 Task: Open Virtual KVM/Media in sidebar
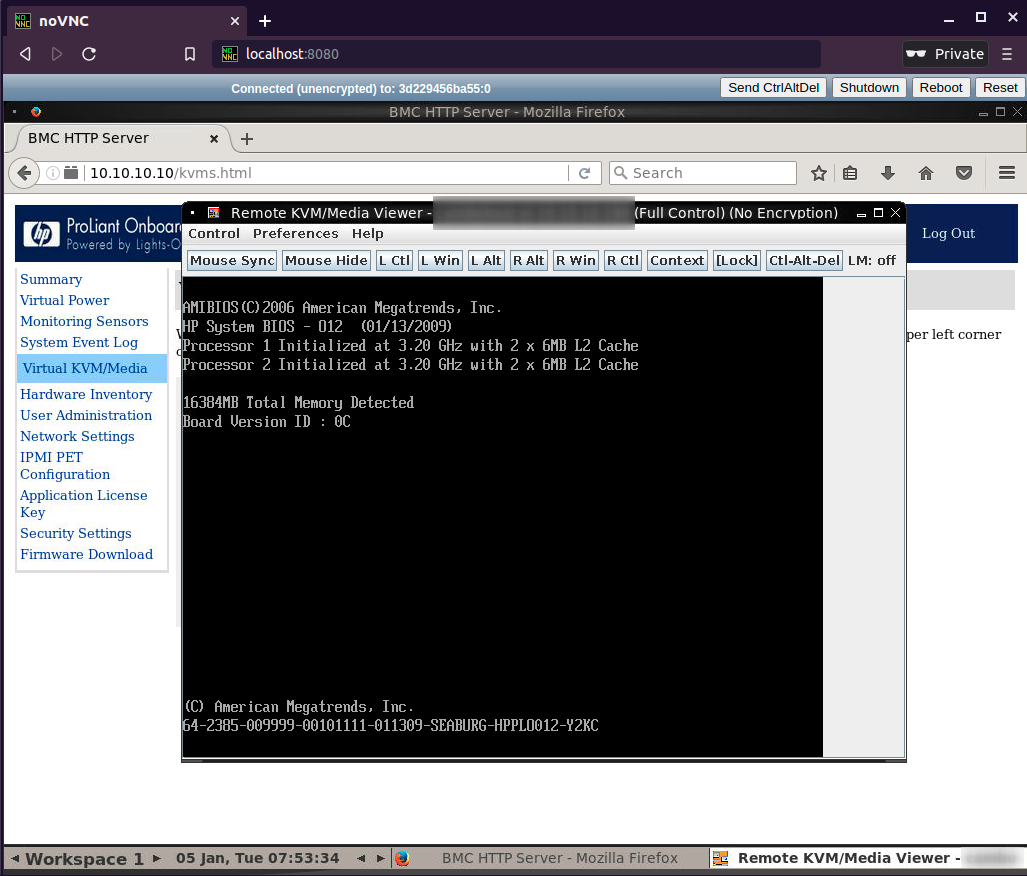85,368
